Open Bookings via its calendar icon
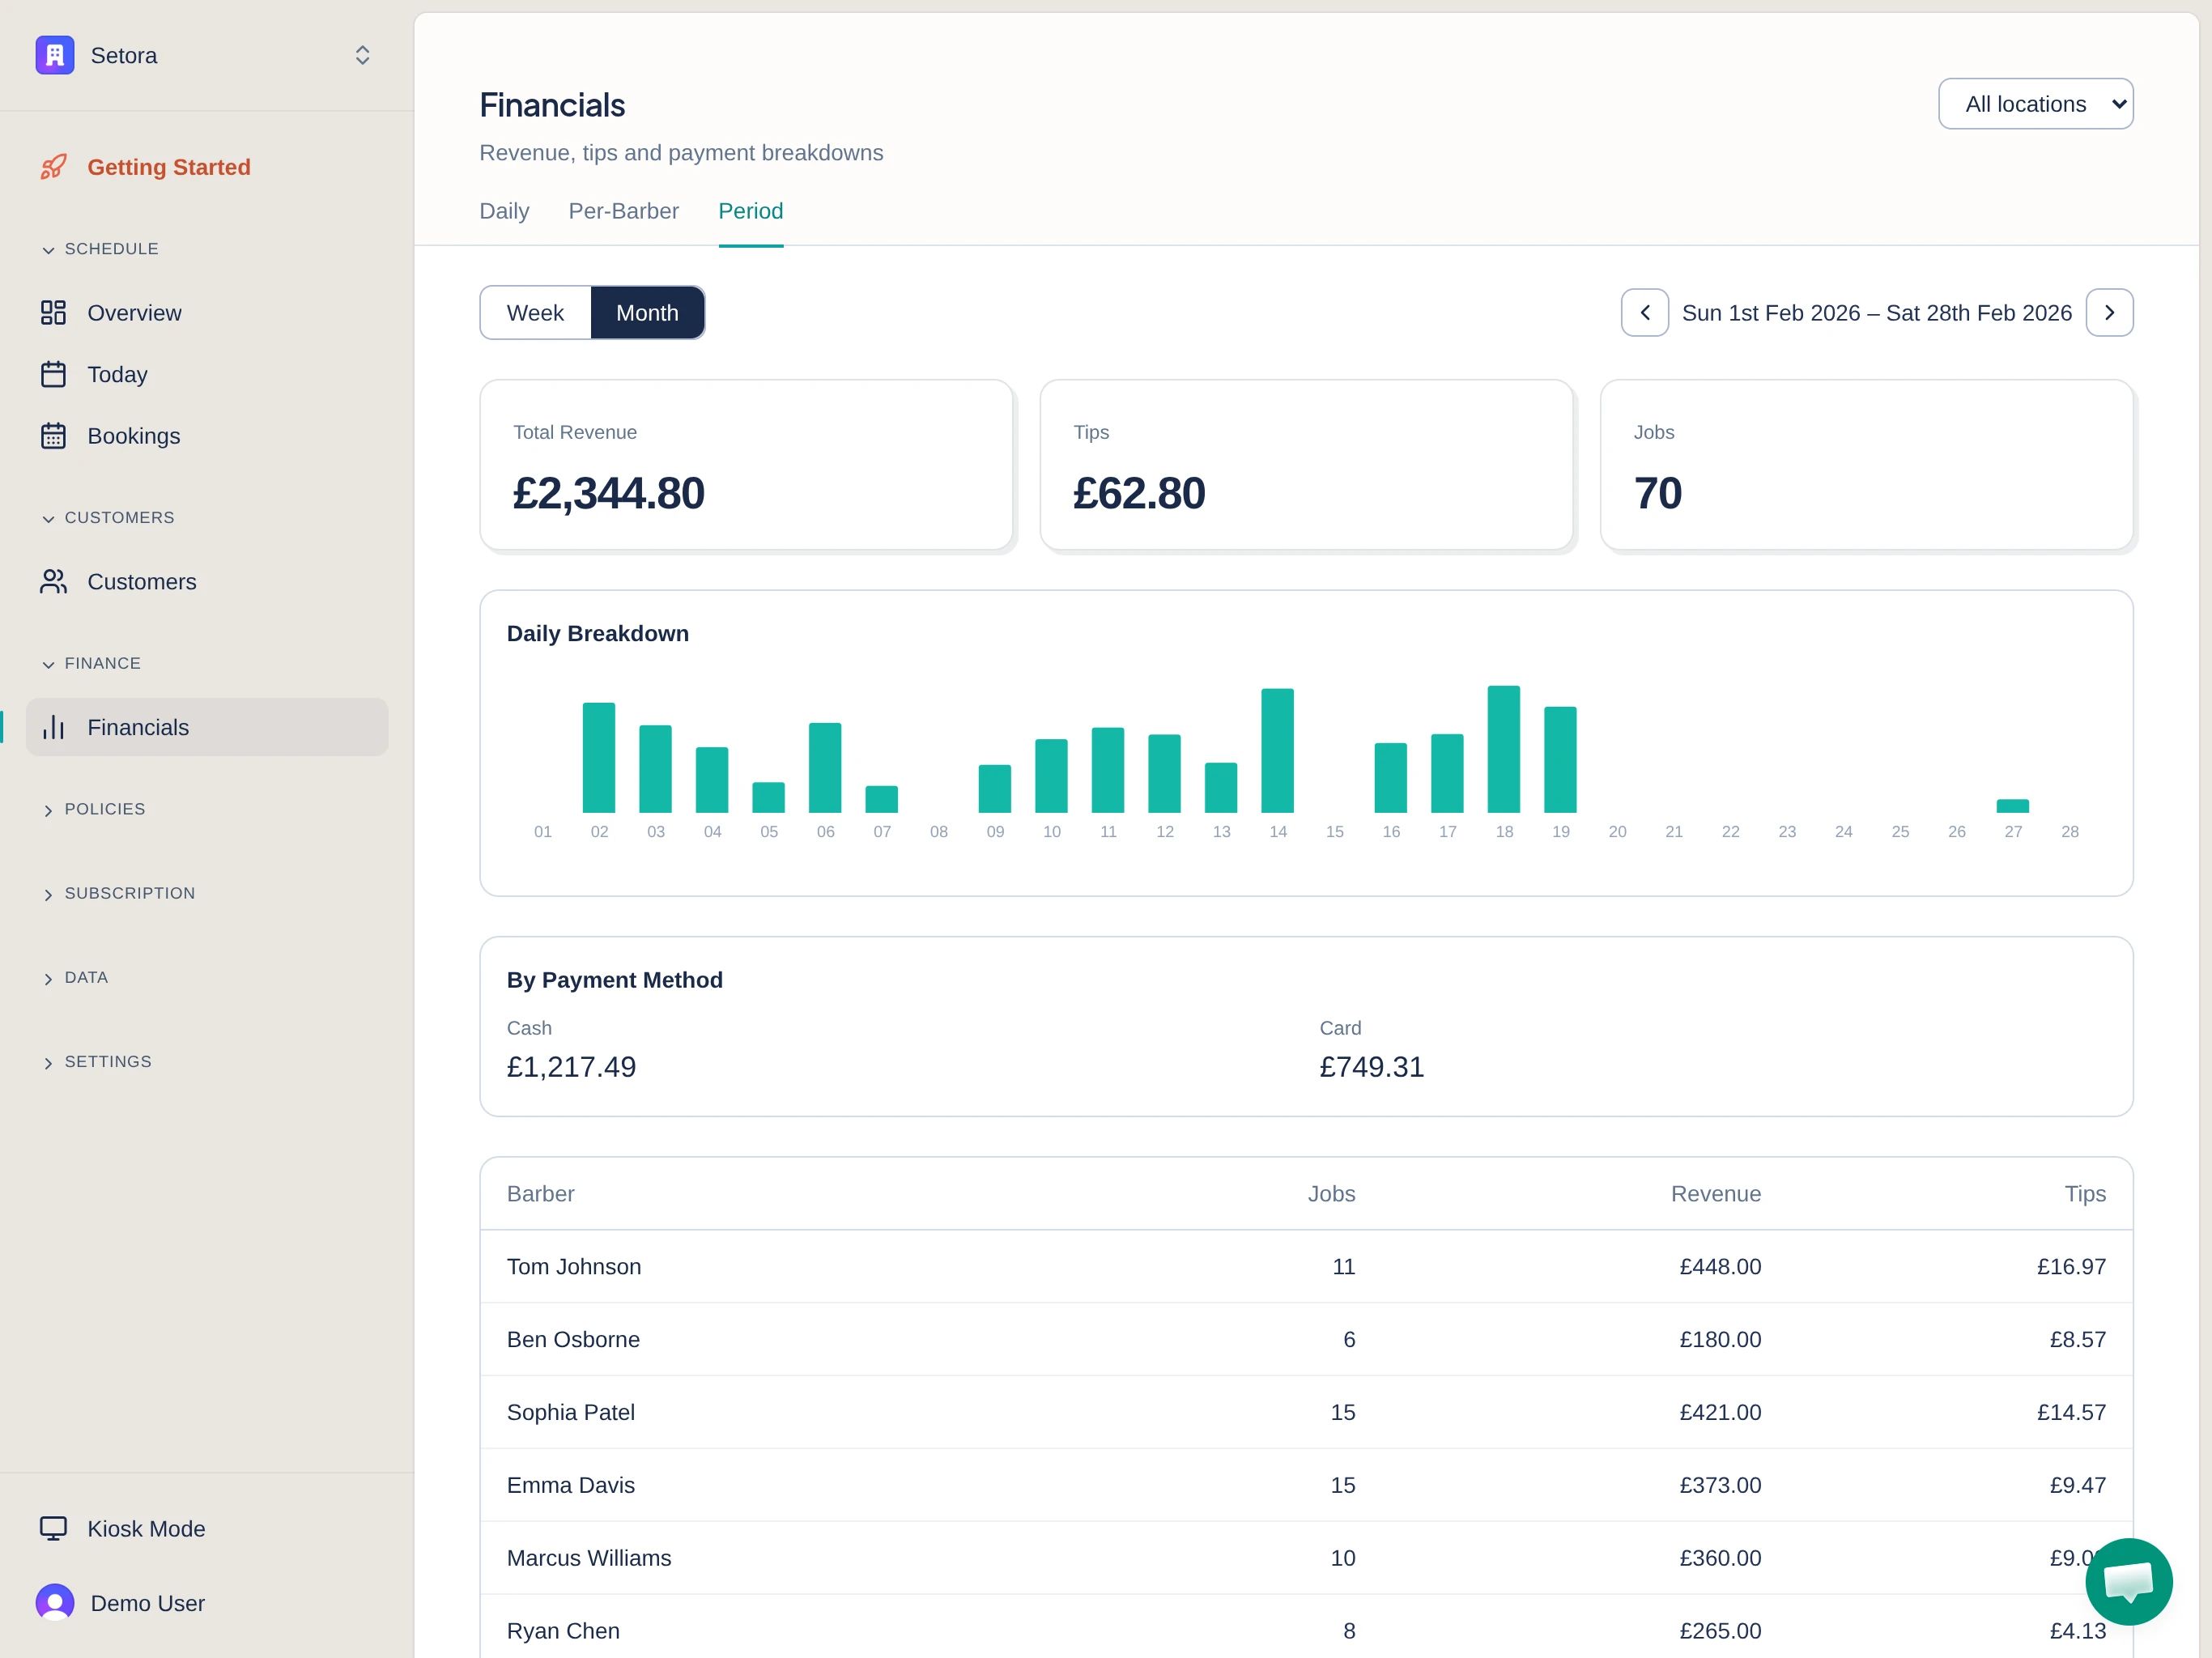The image size is (2212, 1658). [x=54, y=436]
